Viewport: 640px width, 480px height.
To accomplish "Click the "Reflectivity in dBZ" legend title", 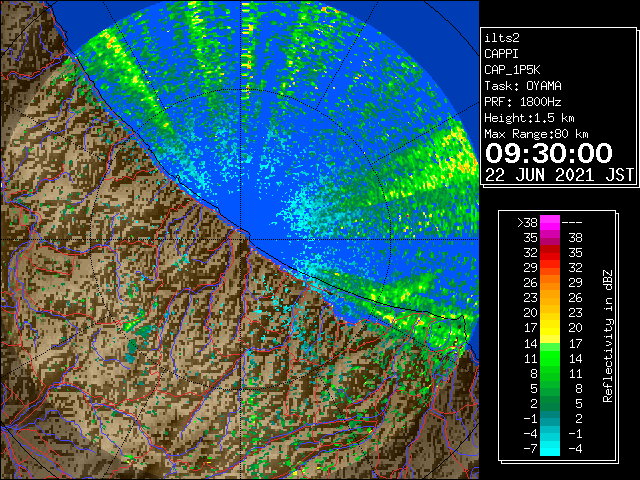I will (x=608, y=336).
